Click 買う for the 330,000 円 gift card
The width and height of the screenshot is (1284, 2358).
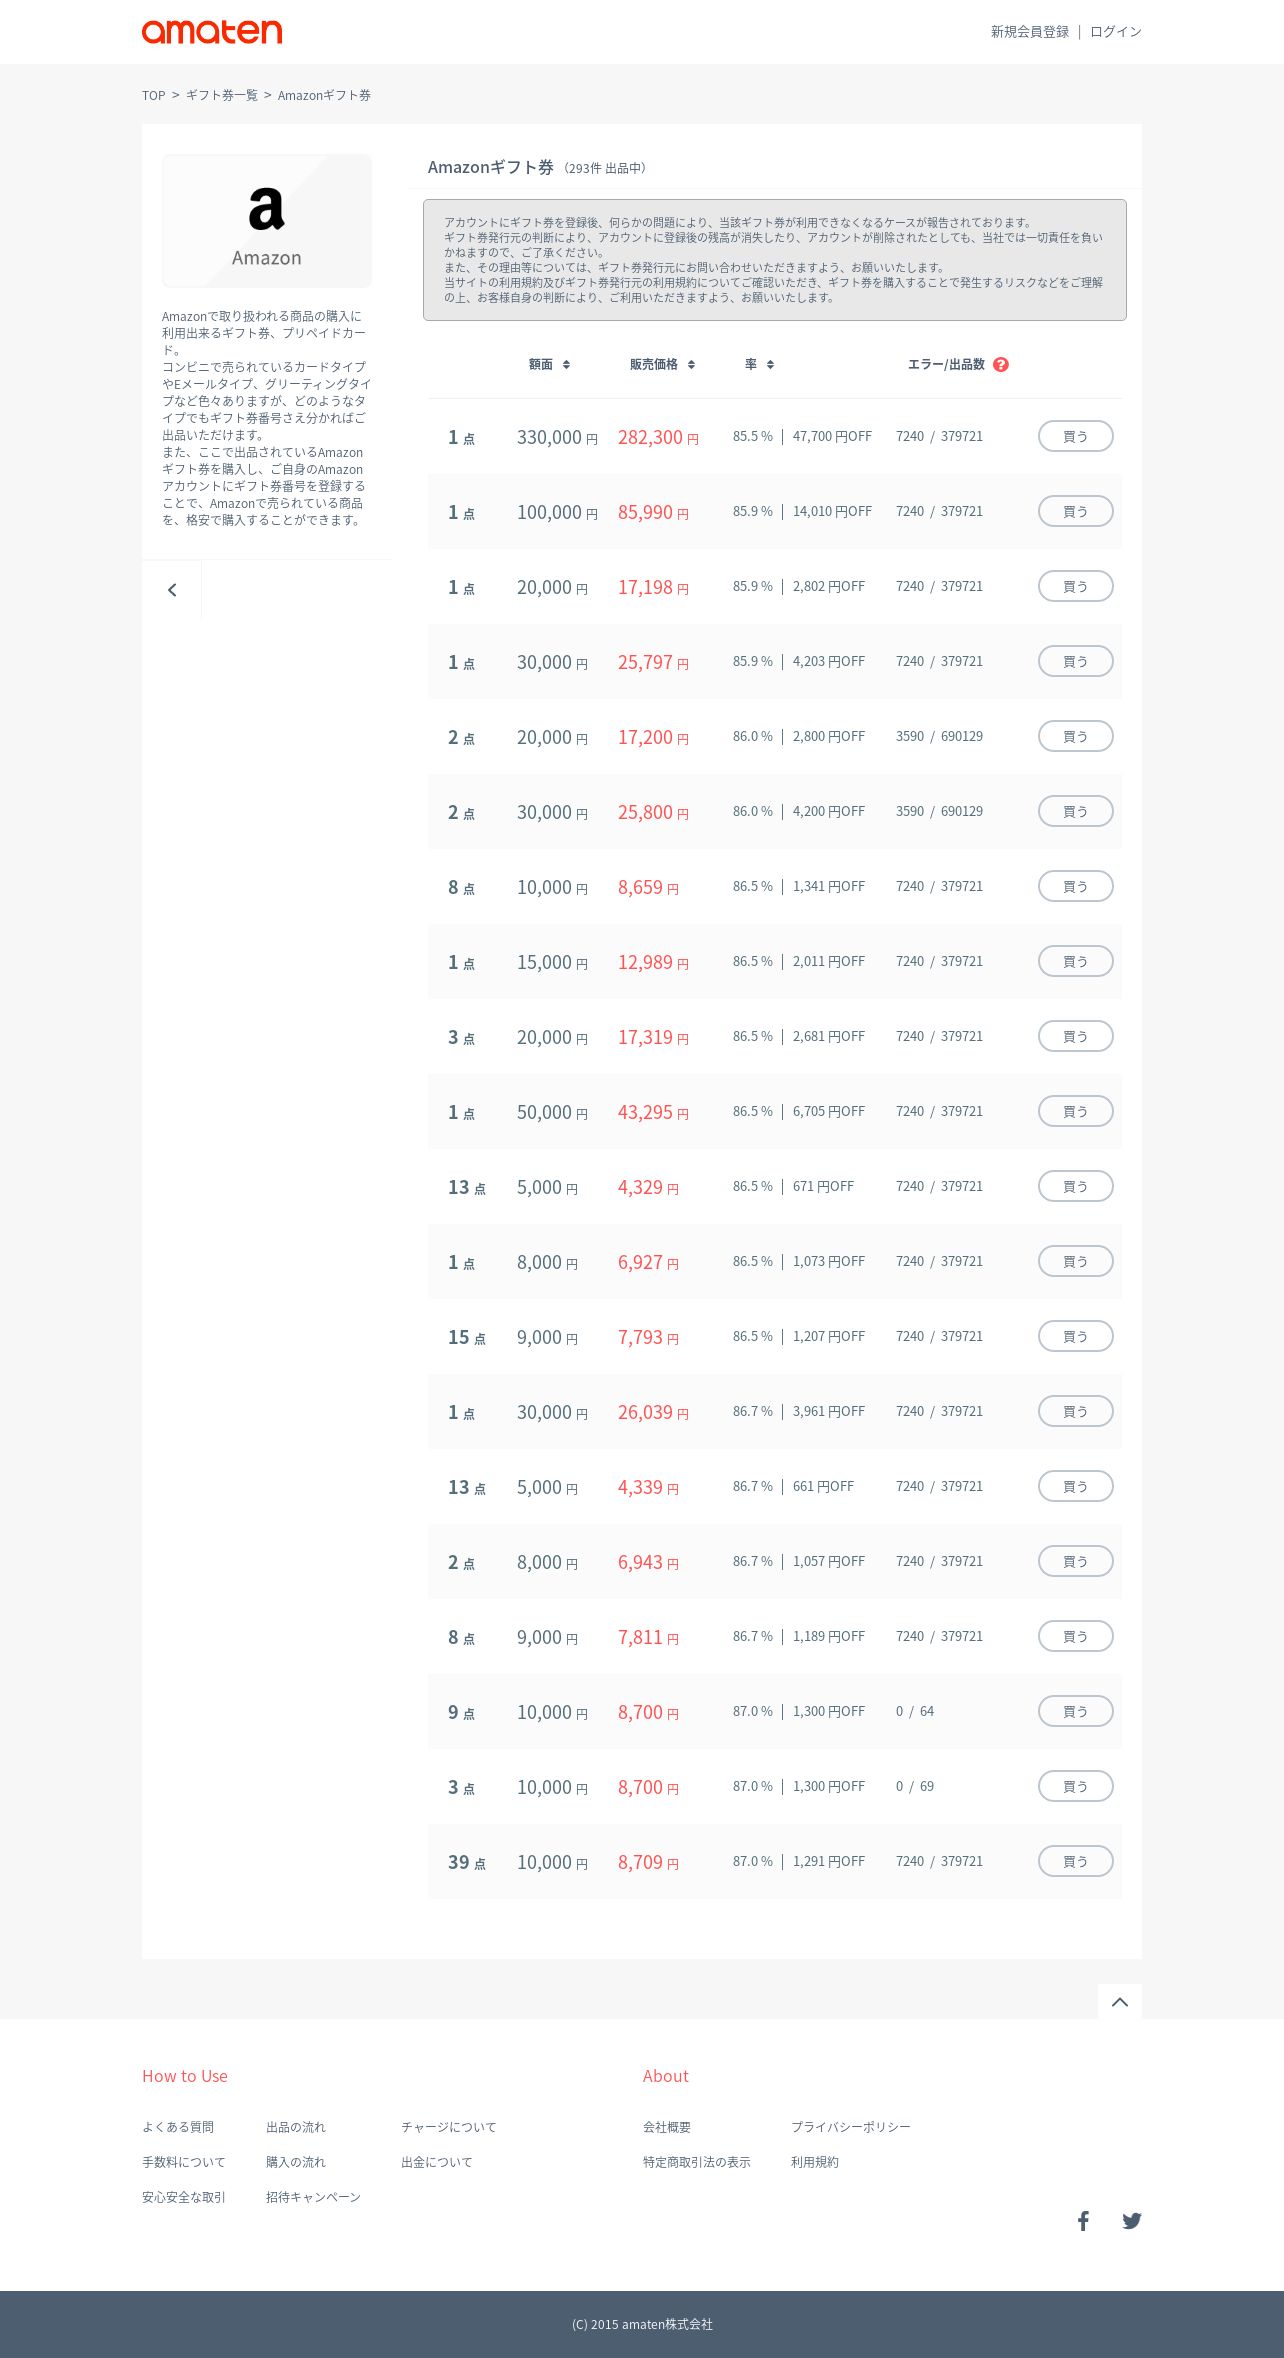point(1075,437)
